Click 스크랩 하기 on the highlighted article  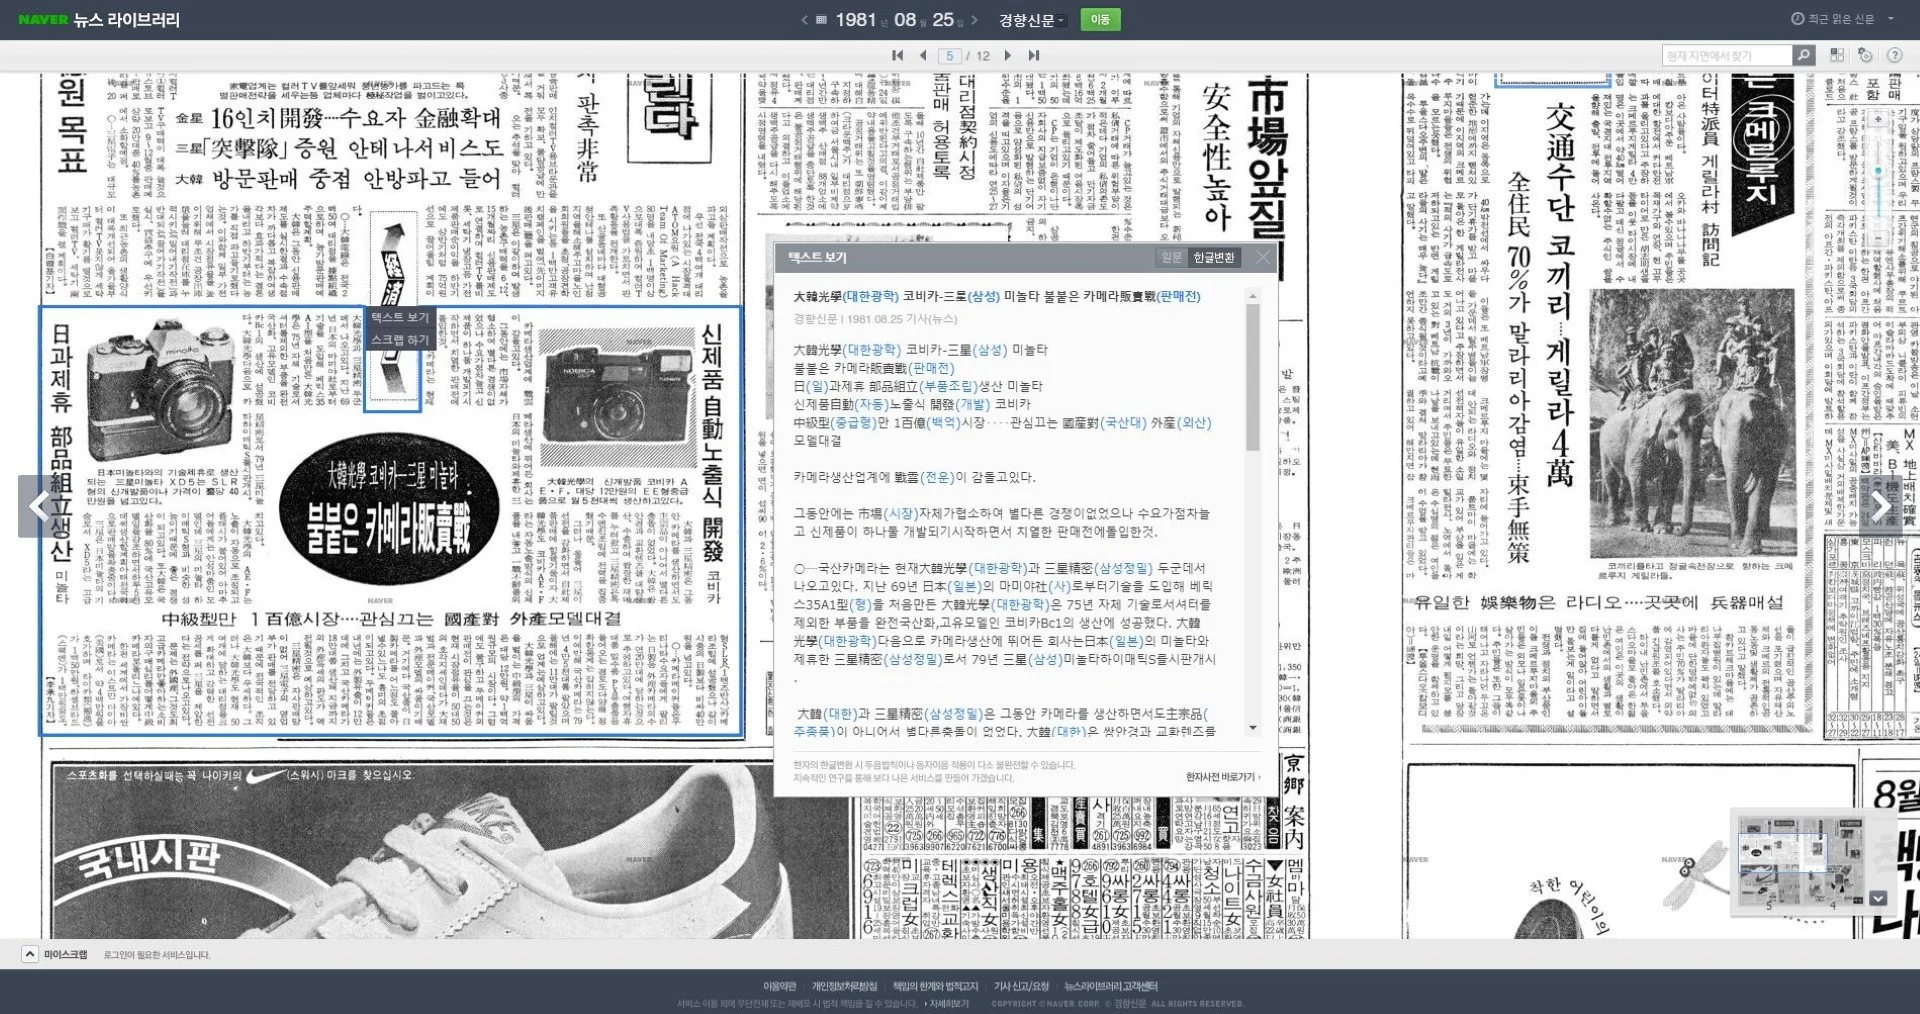pyautogui.click(x=399, y=341)
